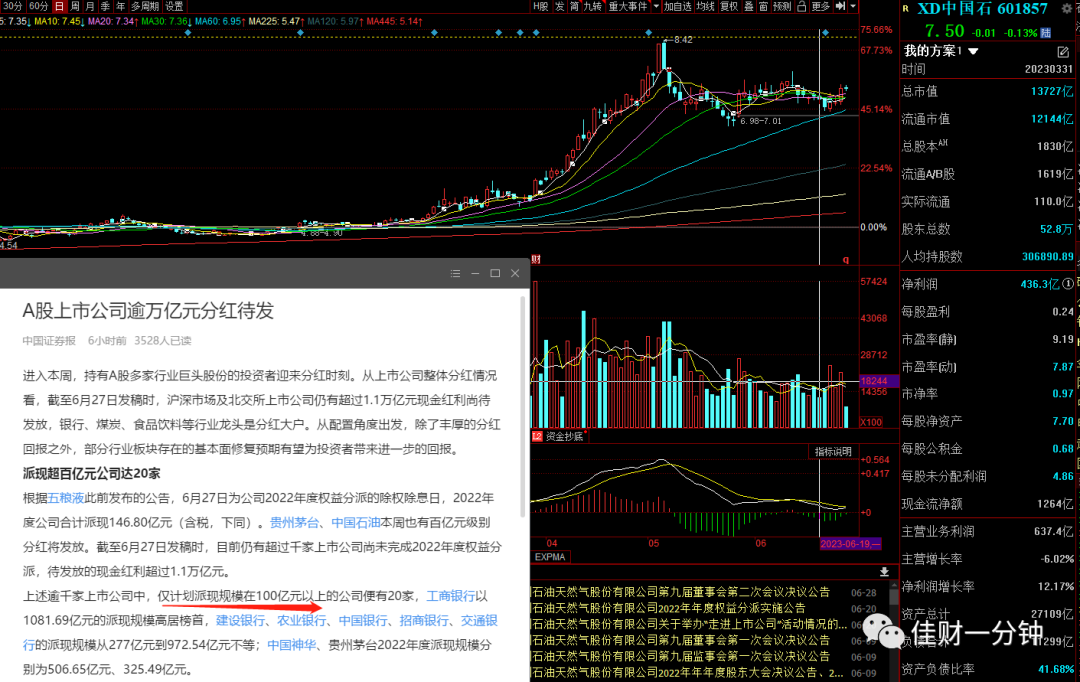
Task: Click the 发 toolbar button
Action: pos(559,6)
